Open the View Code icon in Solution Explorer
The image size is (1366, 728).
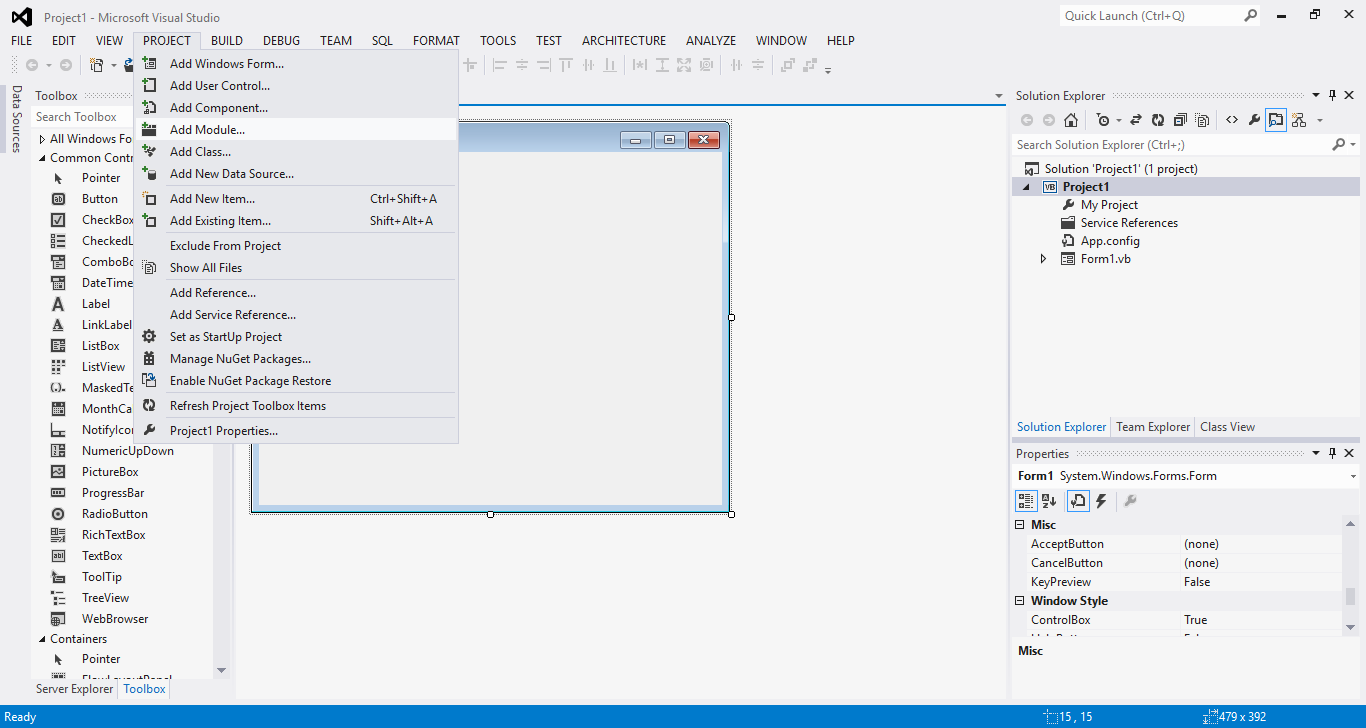click(1232, 119)
